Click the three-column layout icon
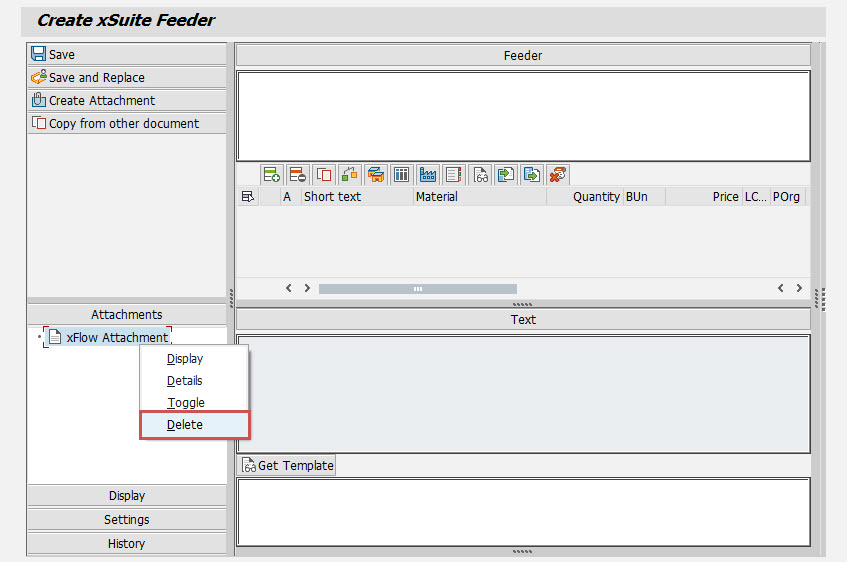 coord(401,175)
